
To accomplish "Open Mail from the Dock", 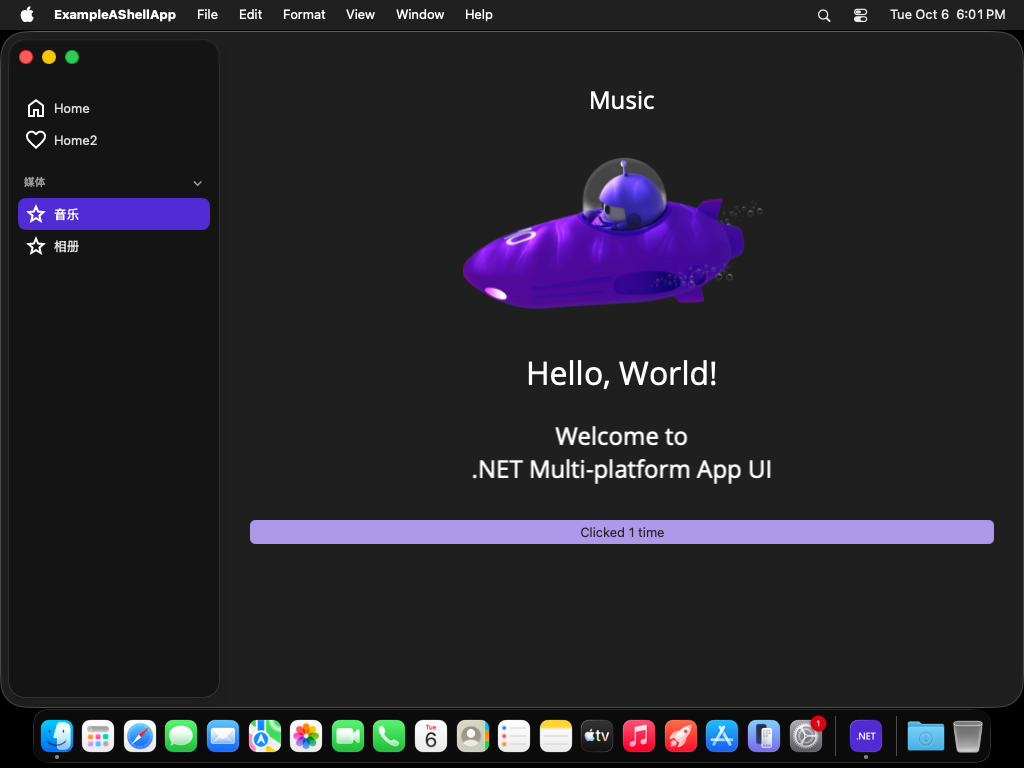I will coord(223,736).
